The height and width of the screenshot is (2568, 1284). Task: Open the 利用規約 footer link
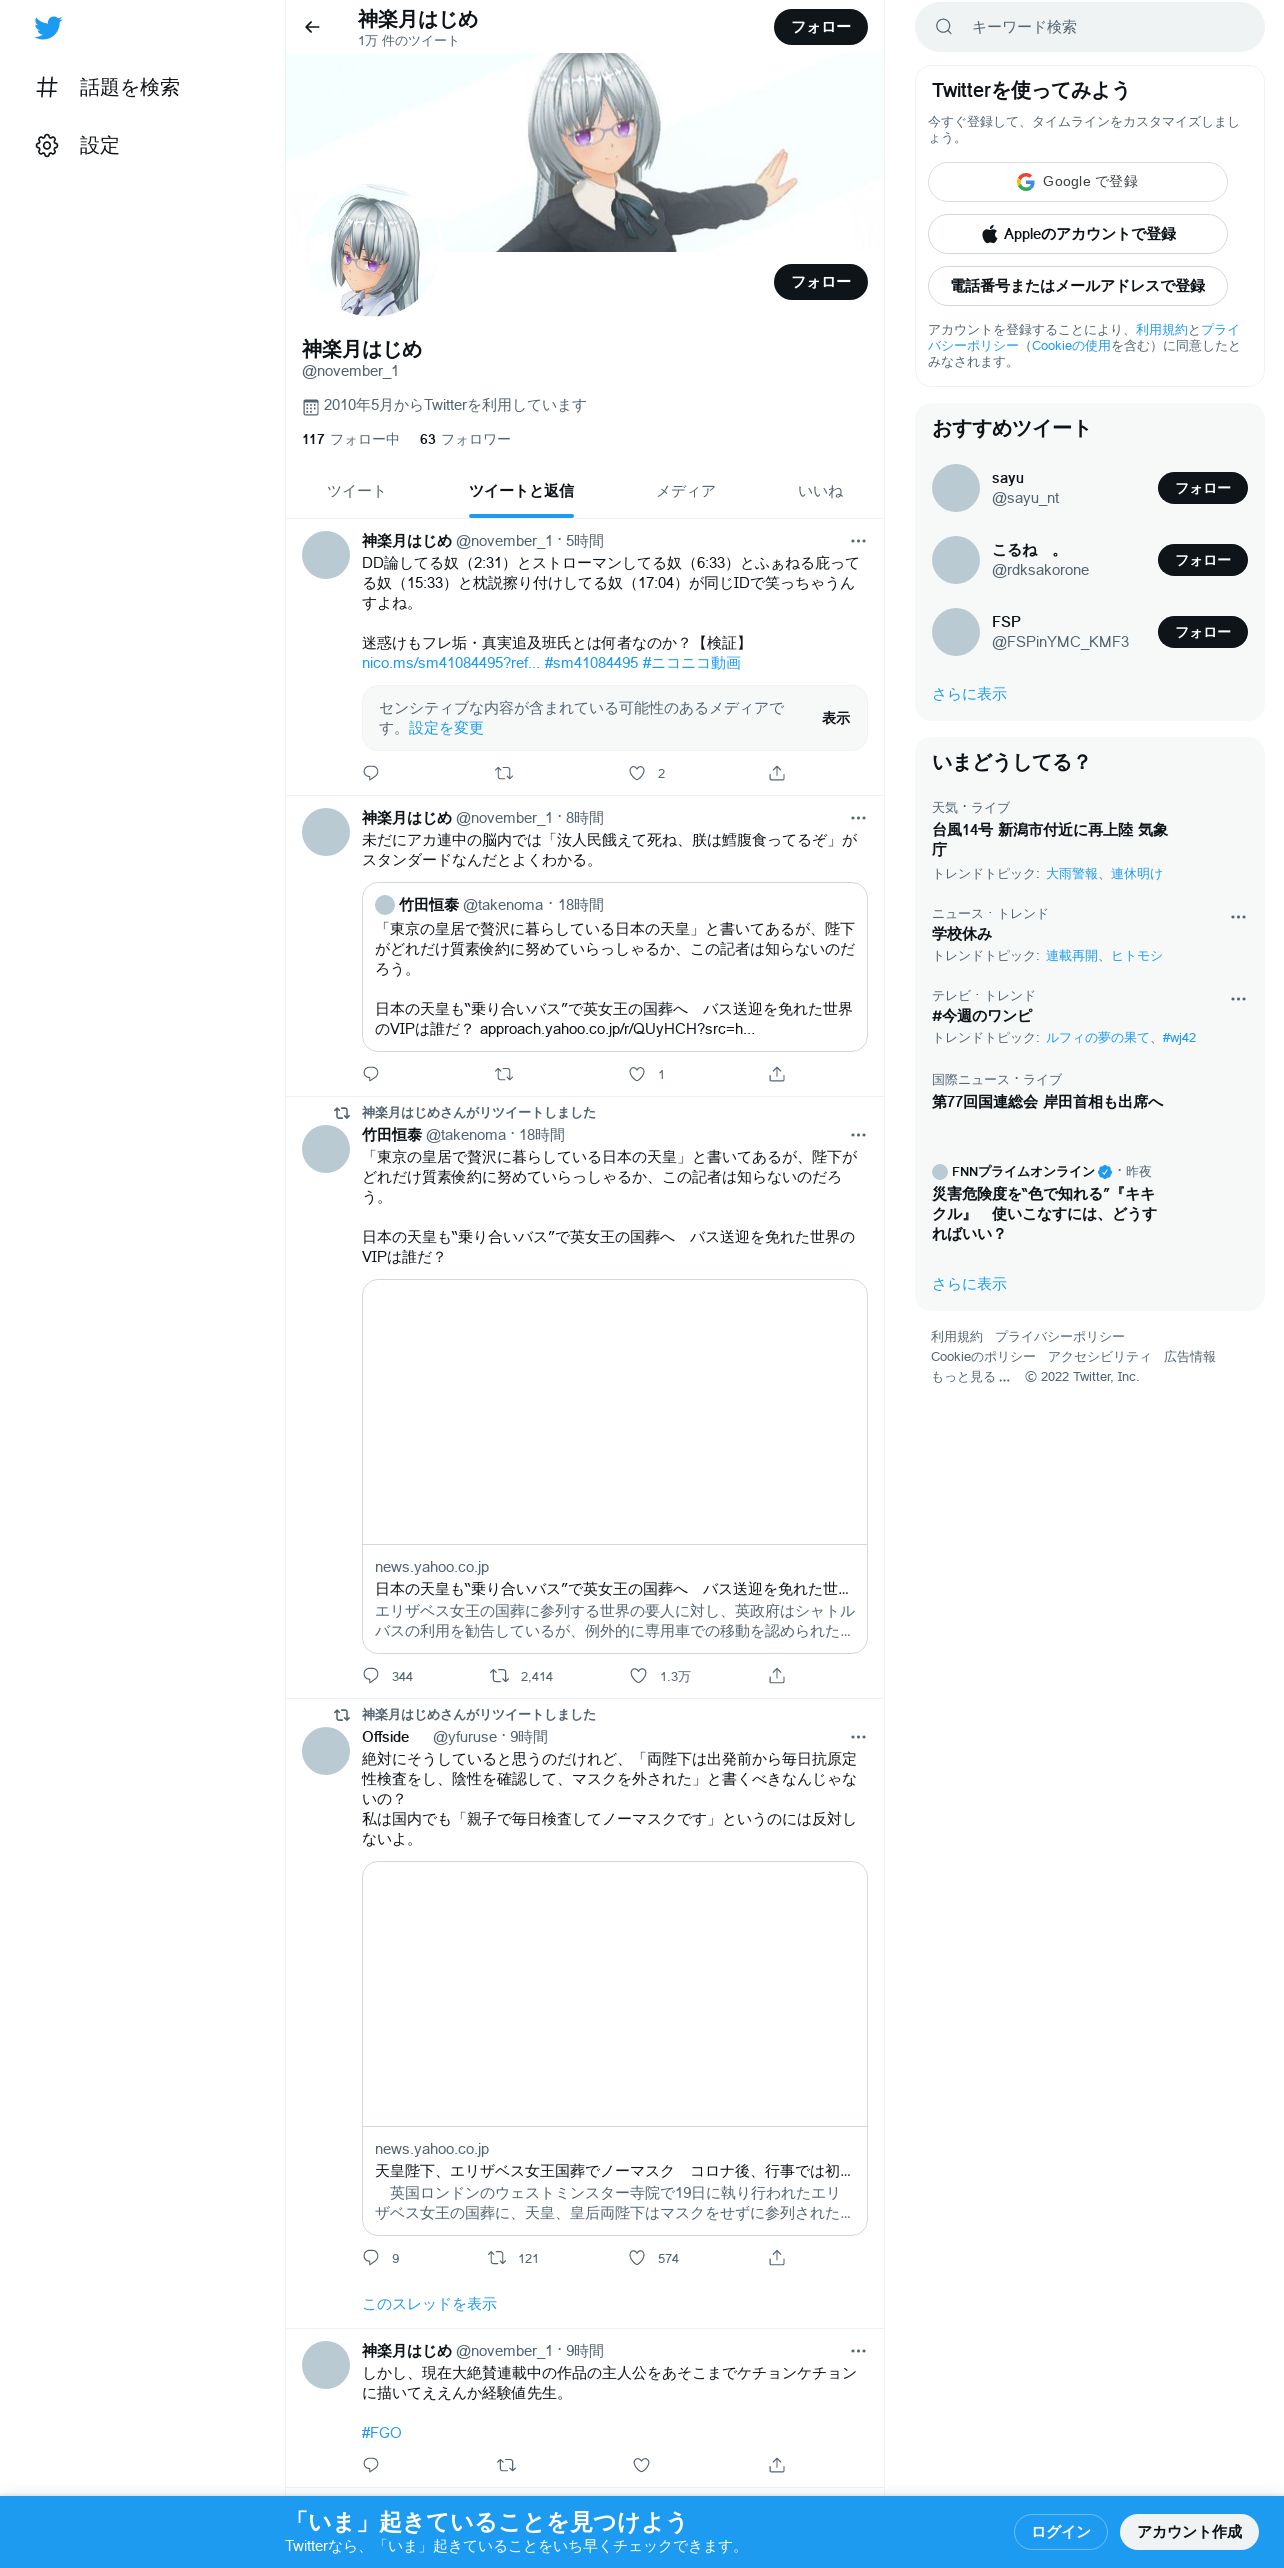(x=956, y=1337)
